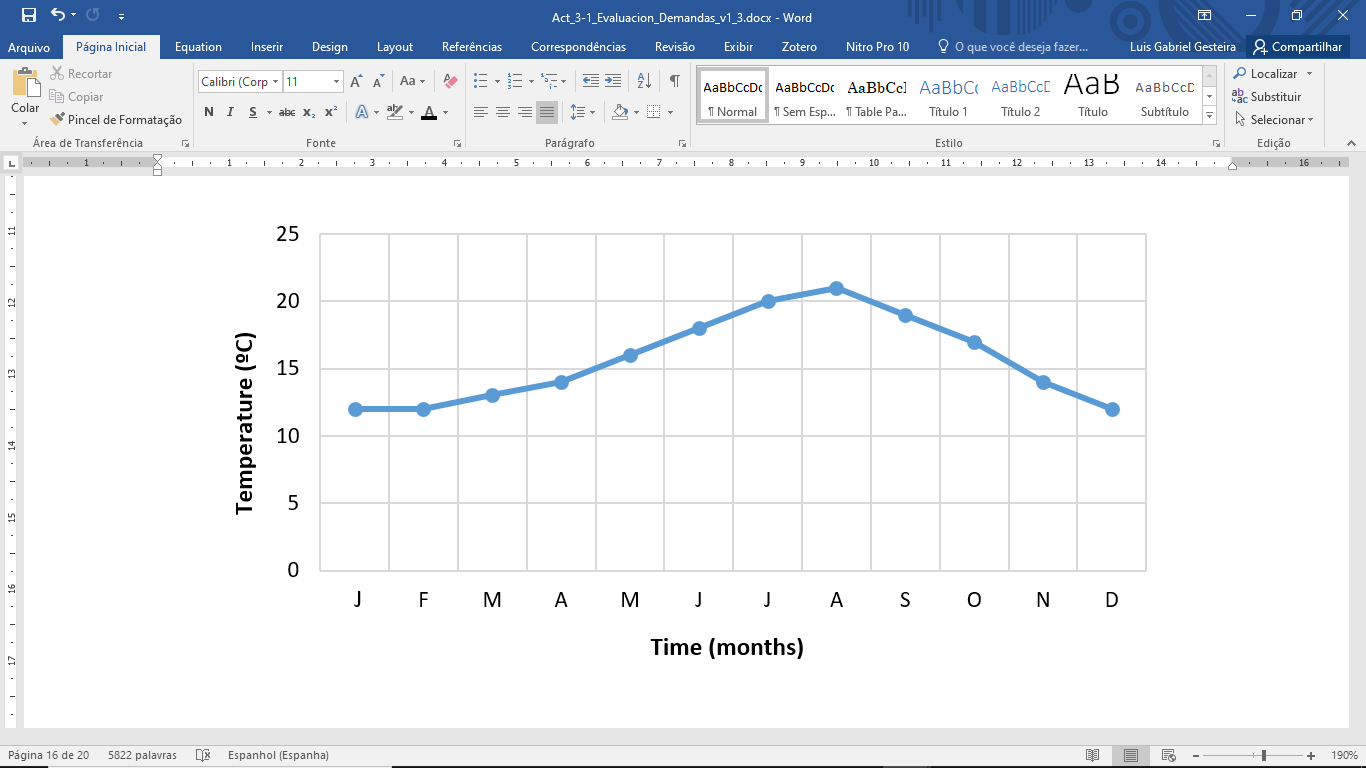Toggle italic formatting

(230, 112)
